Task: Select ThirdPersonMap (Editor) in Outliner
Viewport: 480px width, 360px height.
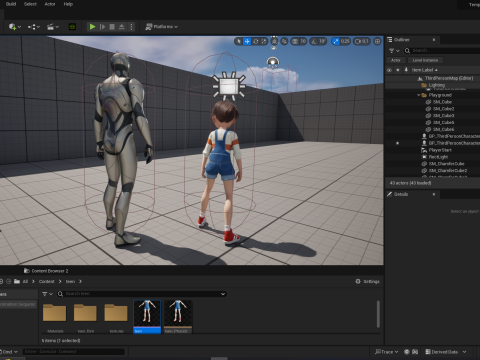Action: point(449,78)
